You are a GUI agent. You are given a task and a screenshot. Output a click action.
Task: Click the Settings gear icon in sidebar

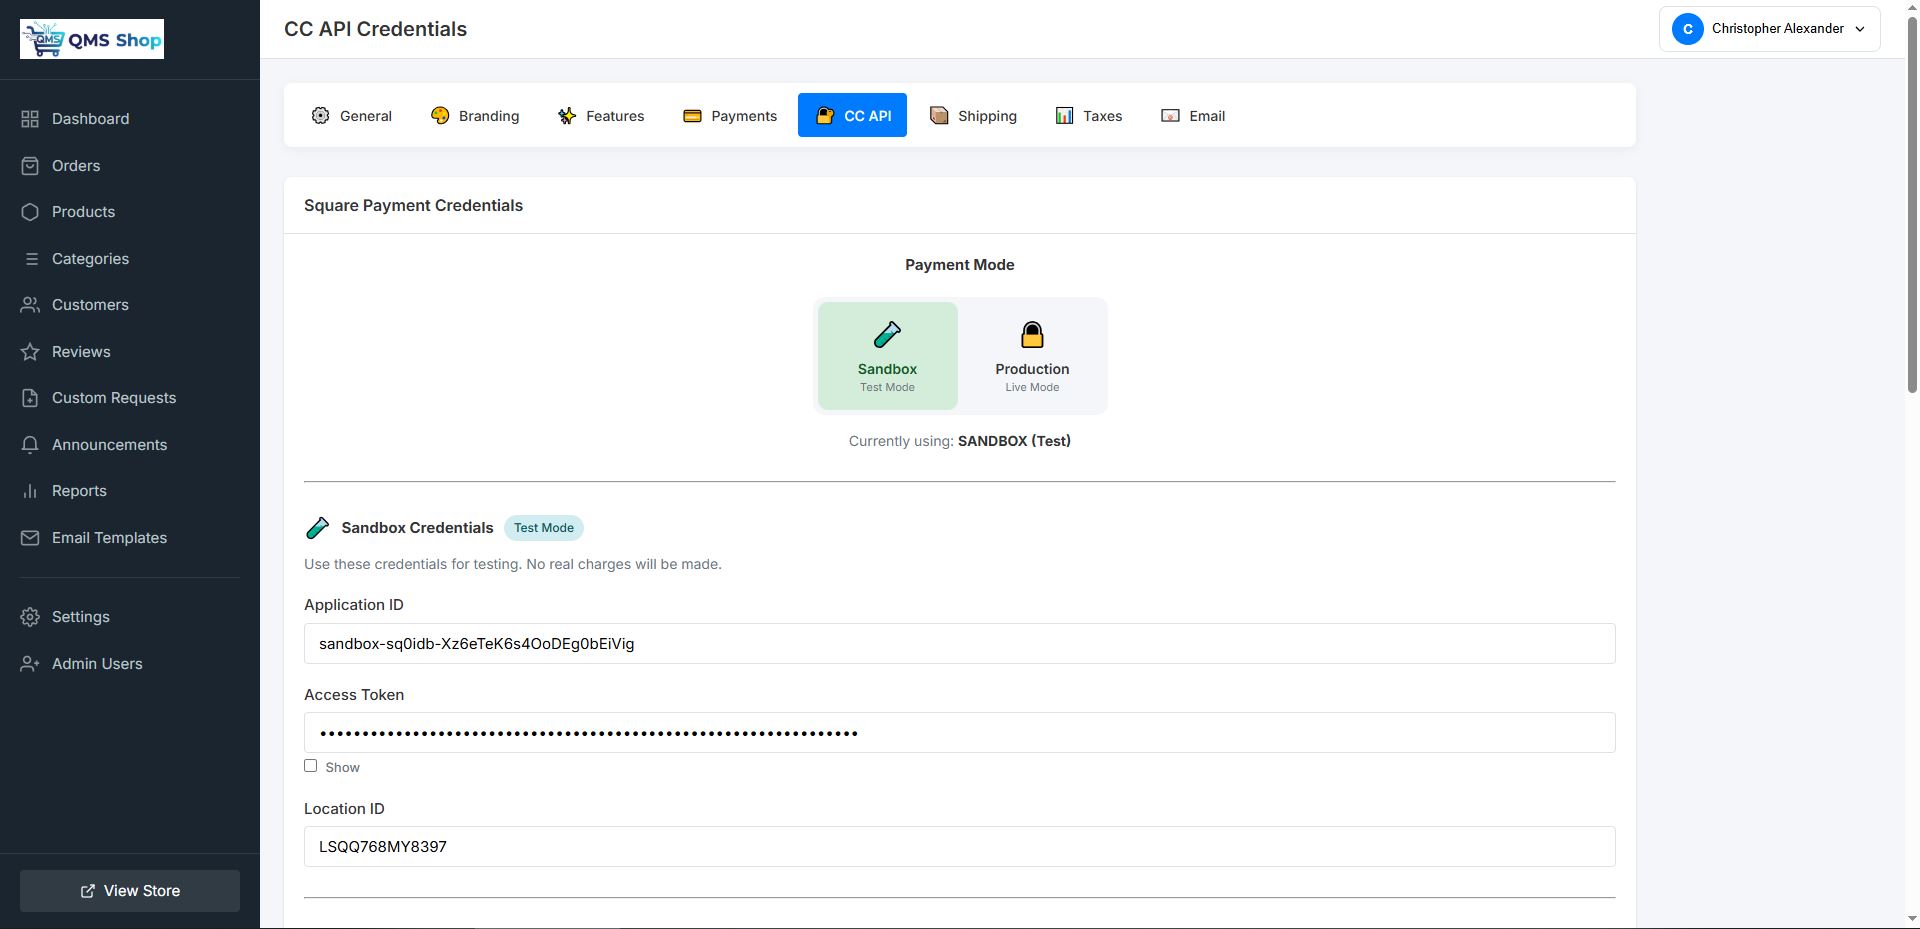click(30, 617)
